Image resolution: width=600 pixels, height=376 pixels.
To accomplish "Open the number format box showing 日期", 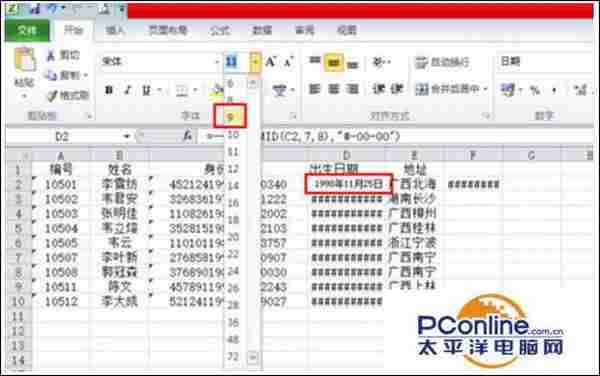I will coord(546,61).
